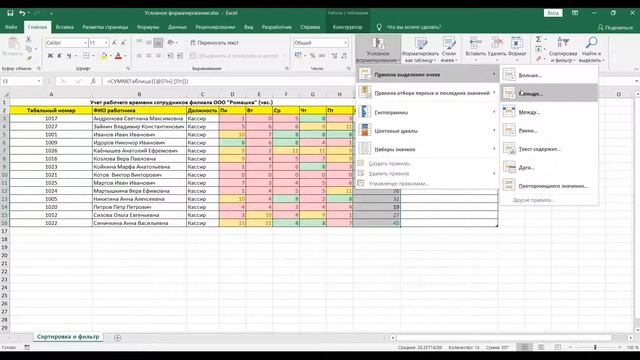The height and width of the screenshot is (360, 640).
Task: Click the Поделиться share button
Action: [615, 27]
